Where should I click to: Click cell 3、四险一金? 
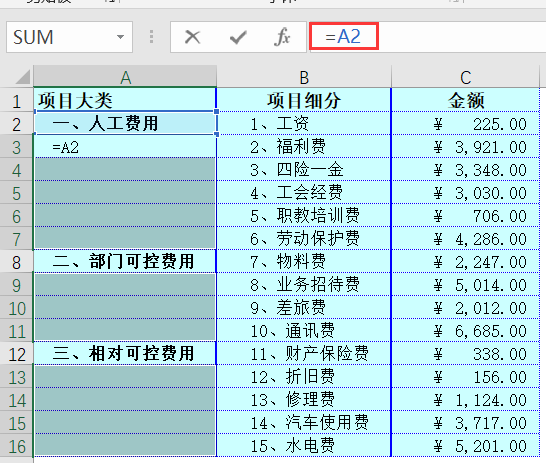(304, 169)
